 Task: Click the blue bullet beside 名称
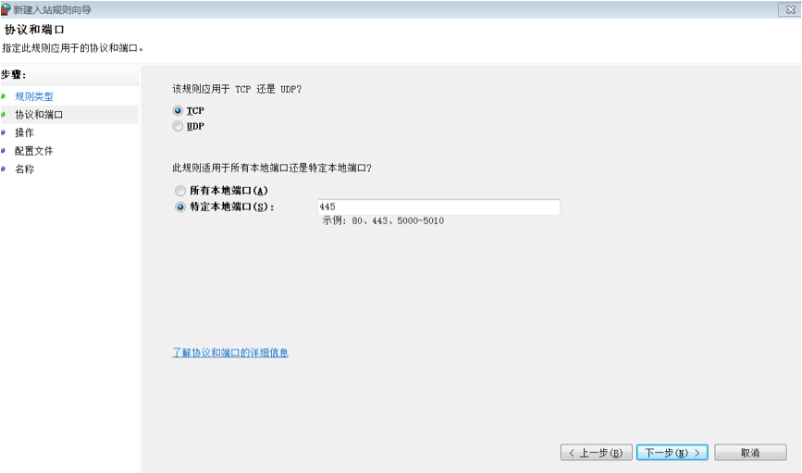[4, 169]
